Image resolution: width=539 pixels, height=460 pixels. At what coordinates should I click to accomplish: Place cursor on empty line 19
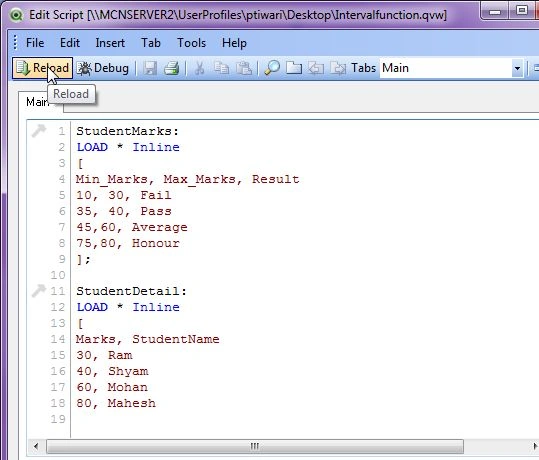241,419
